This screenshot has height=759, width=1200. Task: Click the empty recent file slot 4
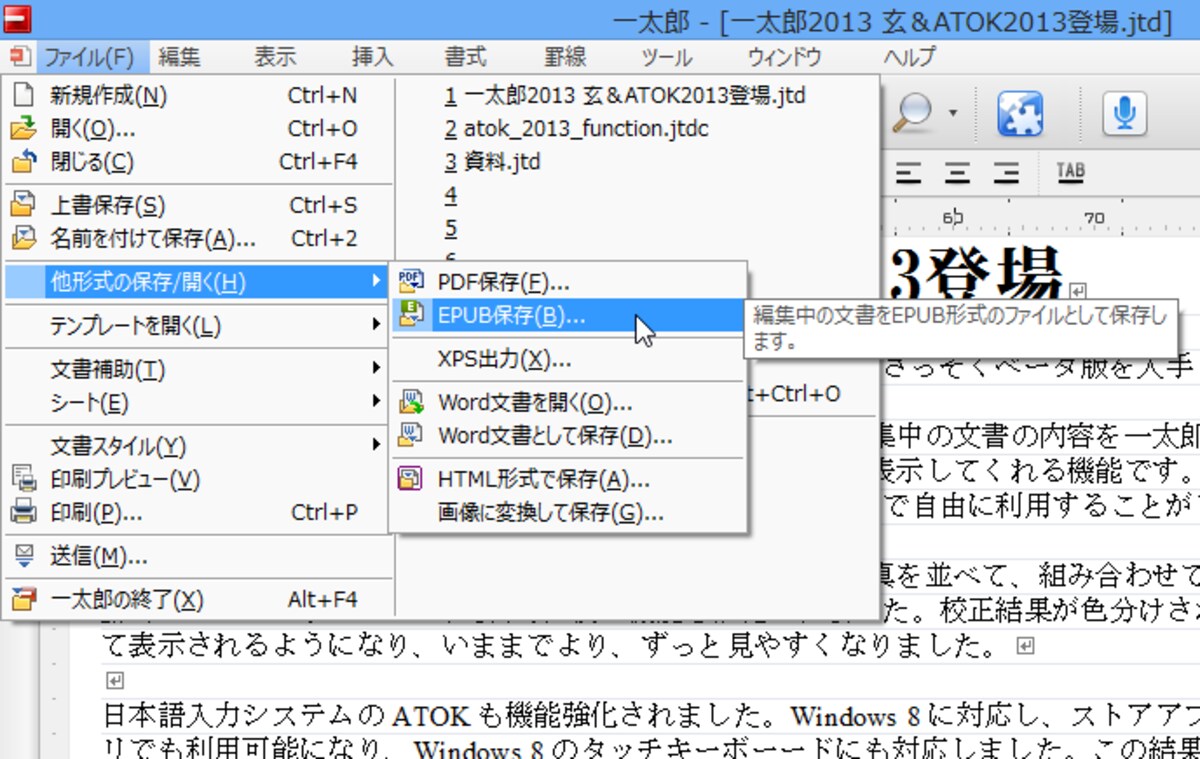(451, 195)
